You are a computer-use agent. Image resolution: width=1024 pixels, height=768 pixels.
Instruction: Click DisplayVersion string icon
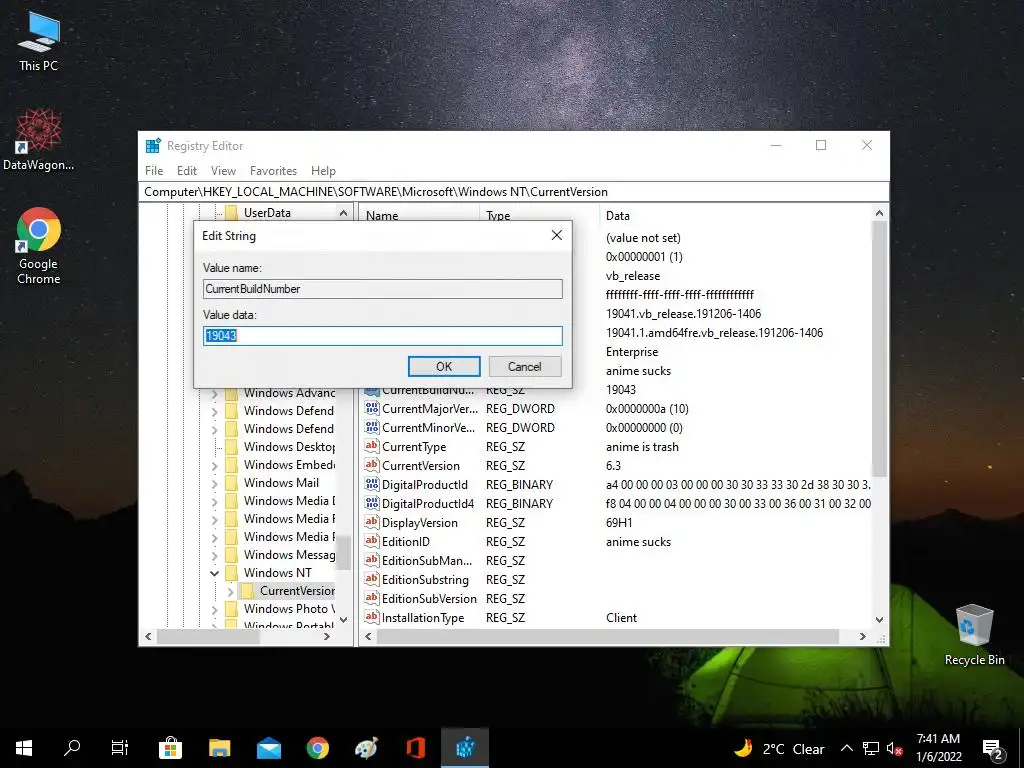click(372, 522)
